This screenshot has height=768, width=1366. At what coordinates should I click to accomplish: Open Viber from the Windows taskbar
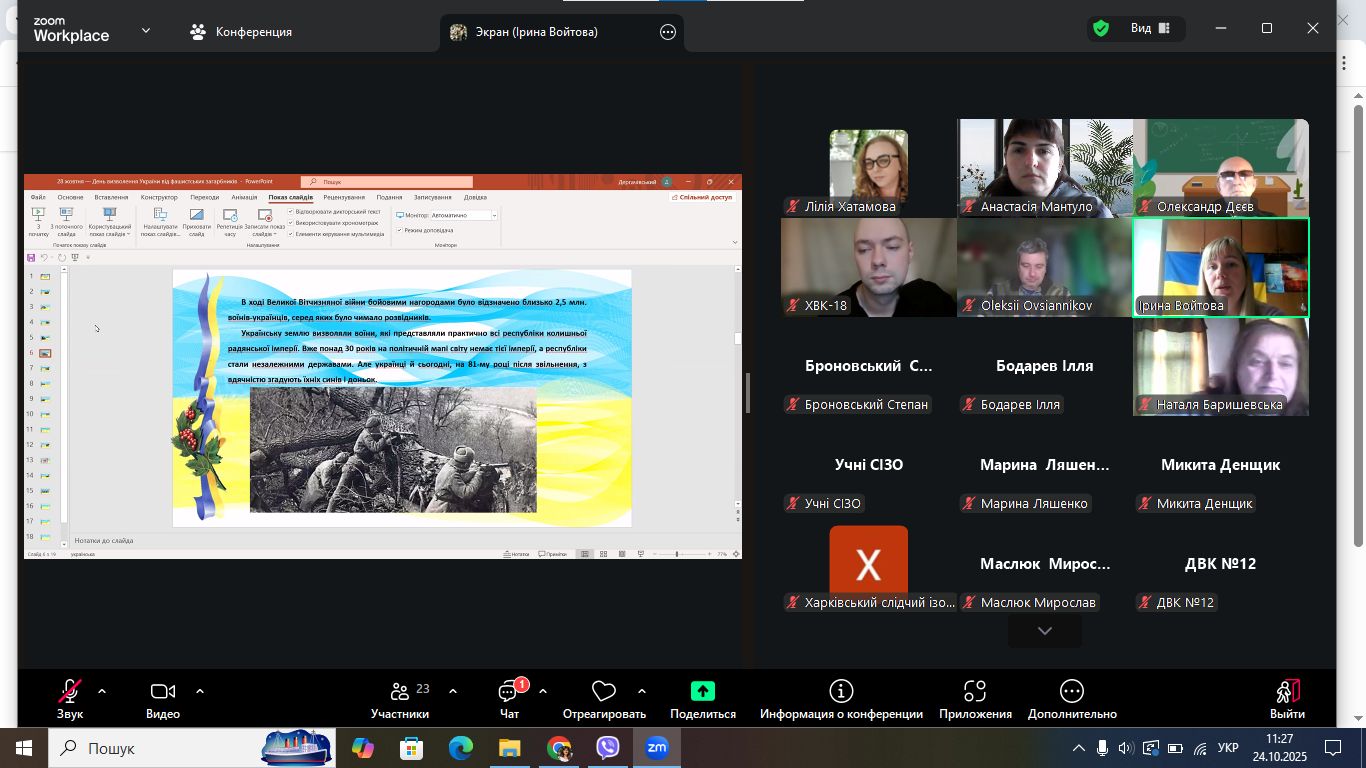(607, 748)
